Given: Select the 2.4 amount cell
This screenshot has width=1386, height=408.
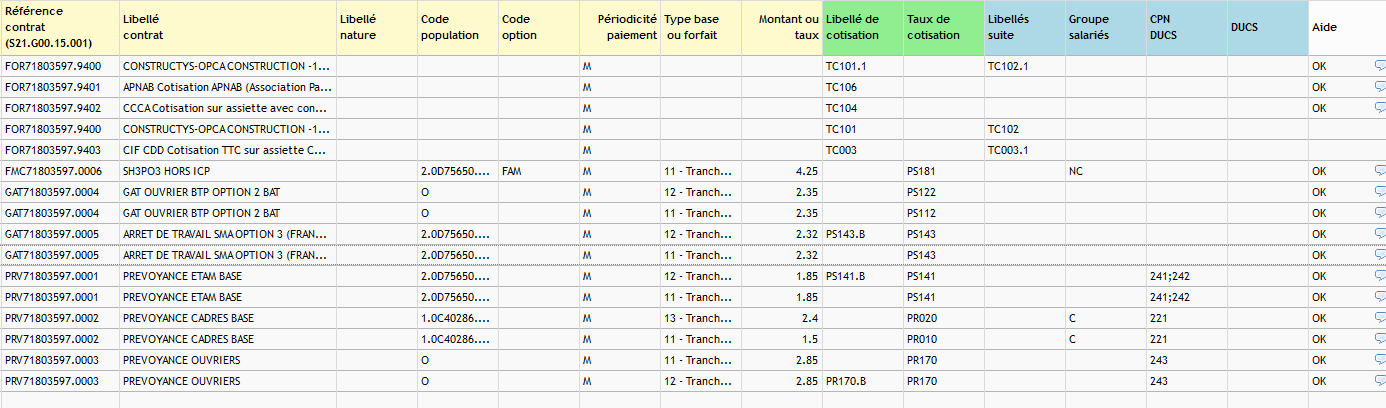Looking at the screenshot, I should click(781, 318).
